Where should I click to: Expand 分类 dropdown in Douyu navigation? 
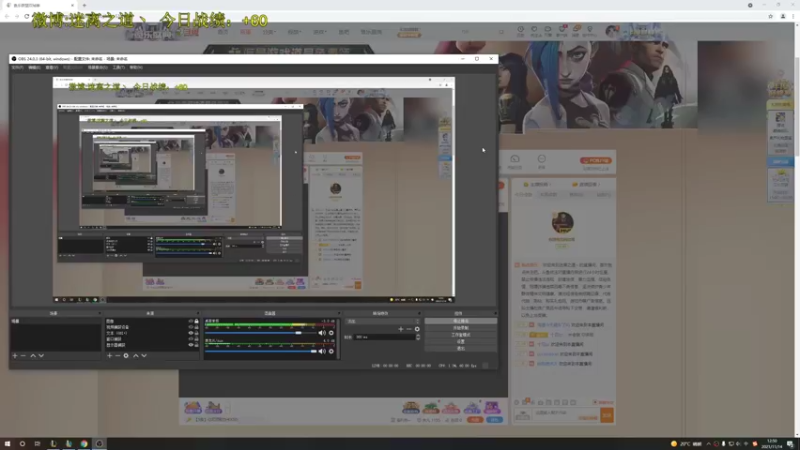click(269, 32)
